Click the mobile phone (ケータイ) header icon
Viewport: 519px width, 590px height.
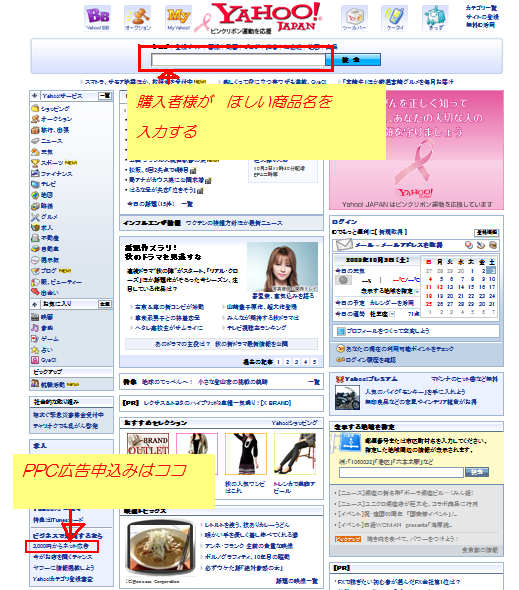(x=394, y=18)
